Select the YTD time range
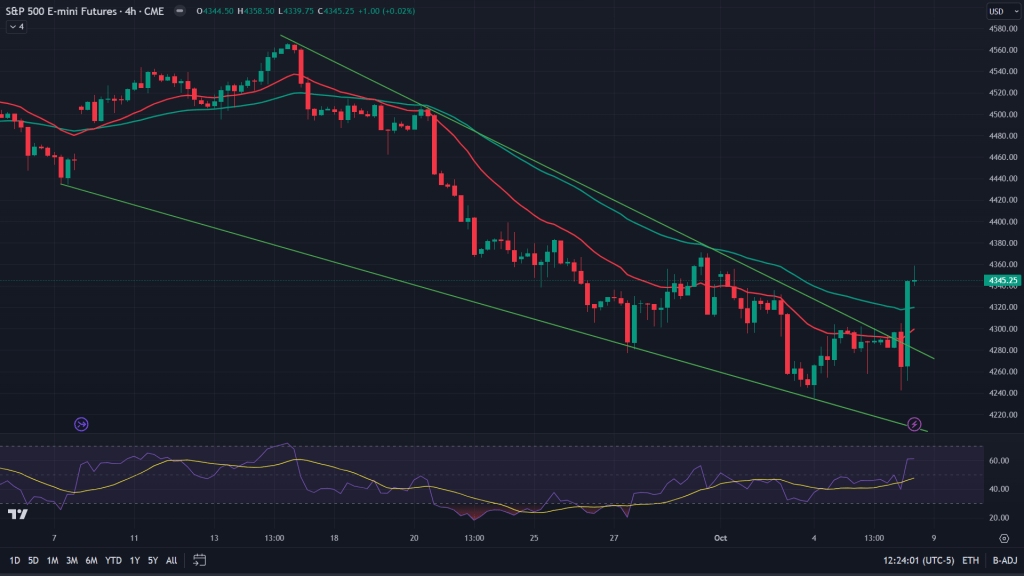This screenshot has height=576, width=1024. [x=112, y=560]
